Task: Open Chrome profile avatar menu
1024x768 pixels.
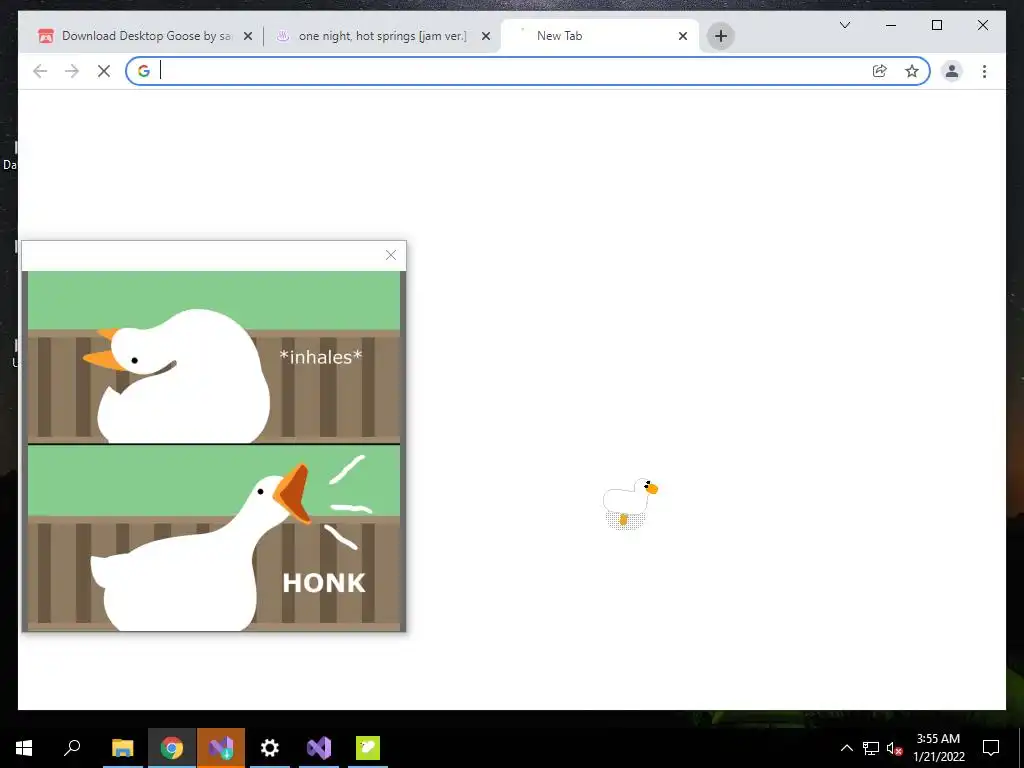Action: point(952,71)
